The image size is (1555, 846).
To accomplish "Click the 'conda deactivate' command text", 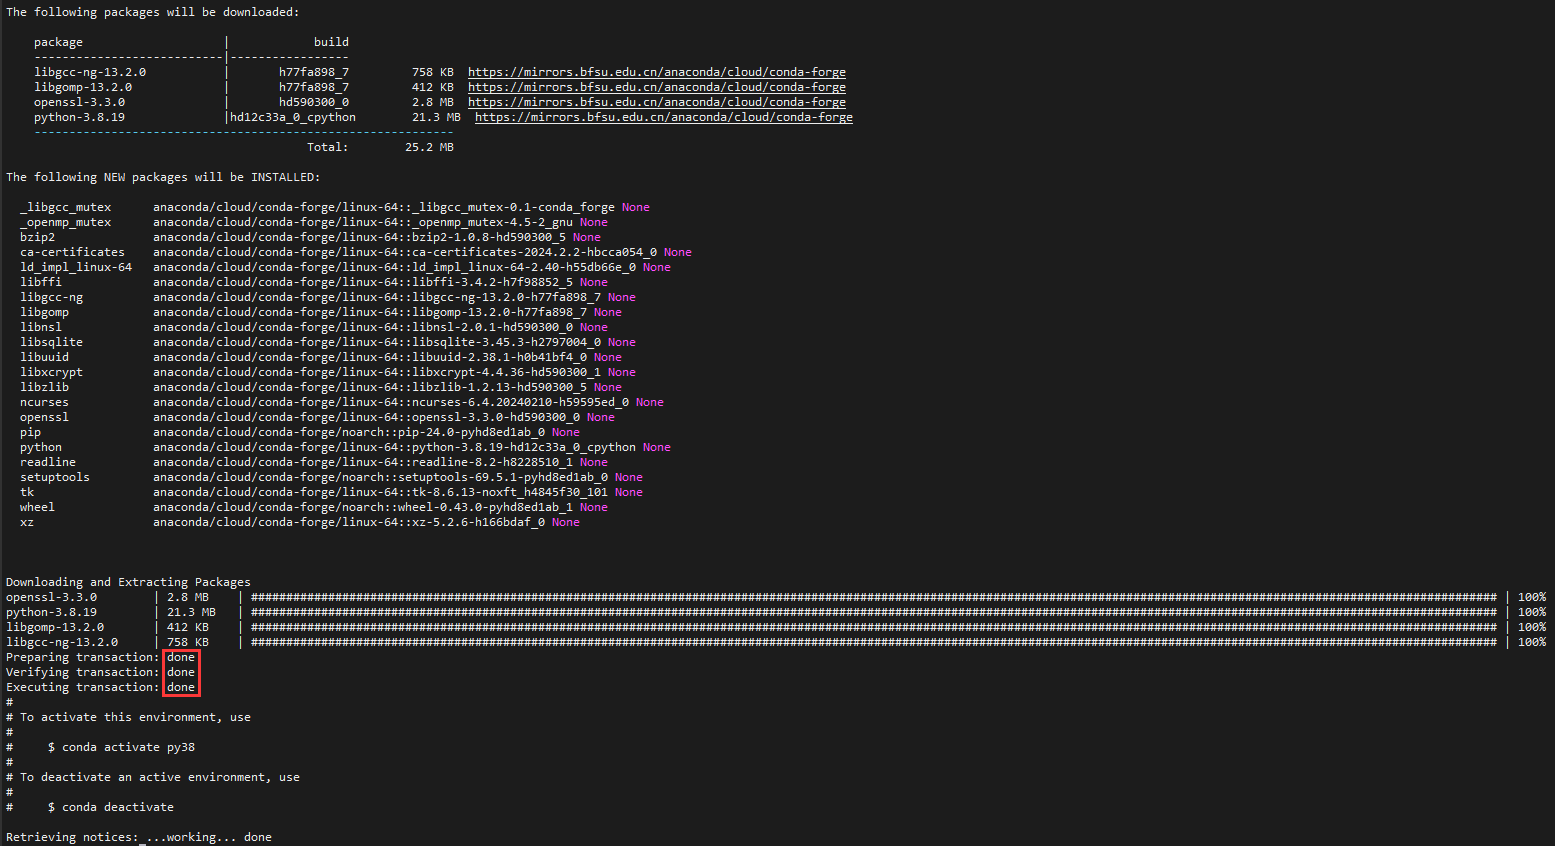I will (118, 807).
